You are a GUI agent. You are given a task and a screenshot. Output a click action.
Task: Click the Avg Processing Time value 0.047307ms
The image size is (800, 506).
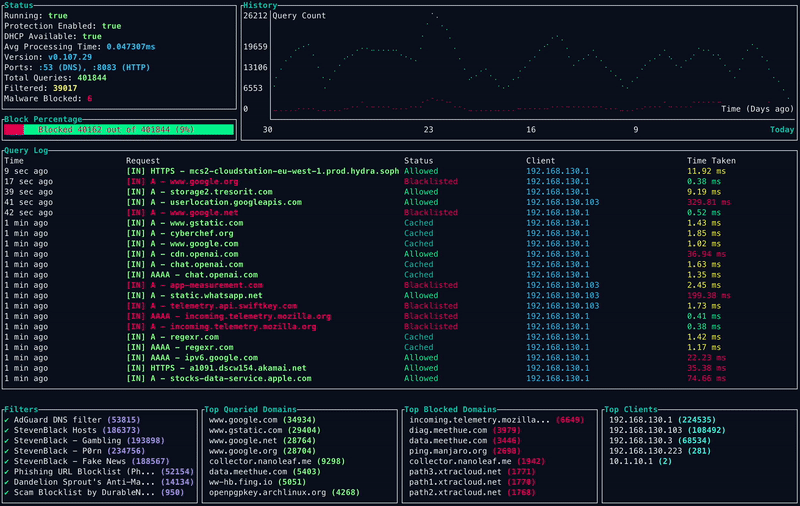(x=131, y=47)
